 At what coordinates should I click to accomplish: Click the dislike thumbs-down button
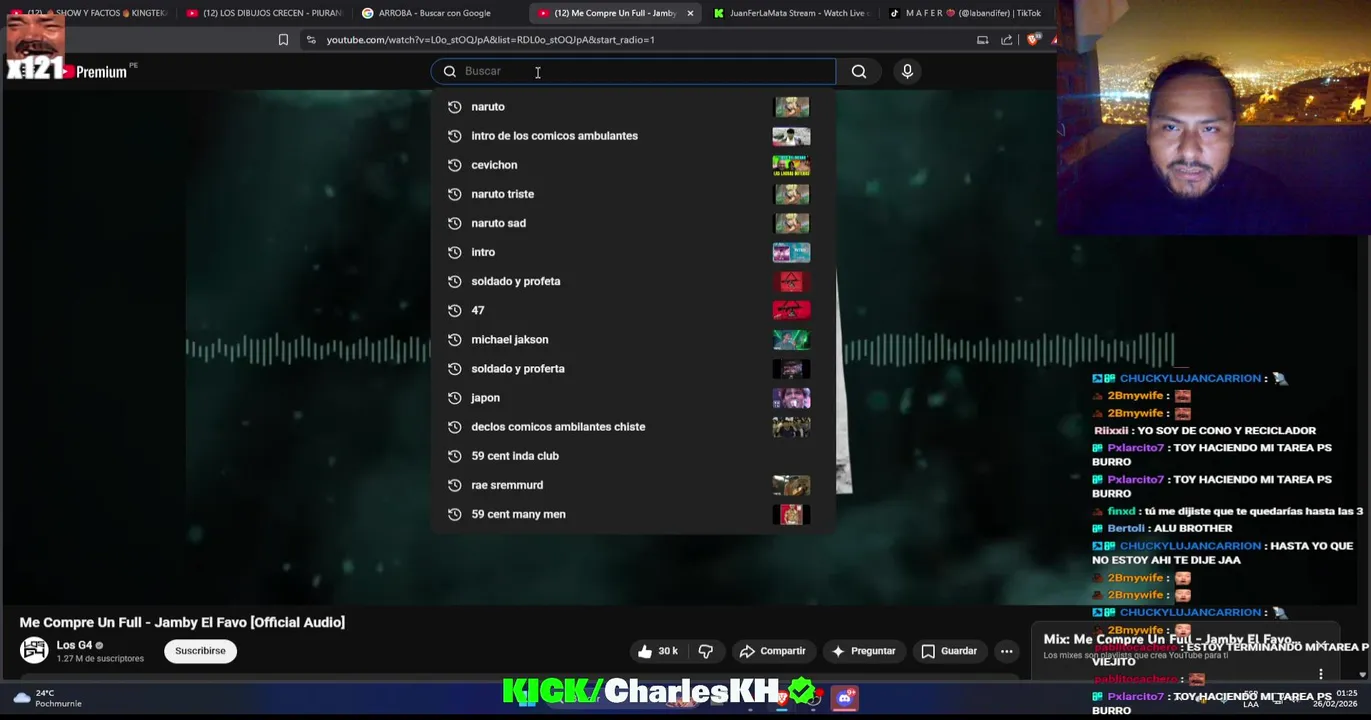[x=705, y=651]
